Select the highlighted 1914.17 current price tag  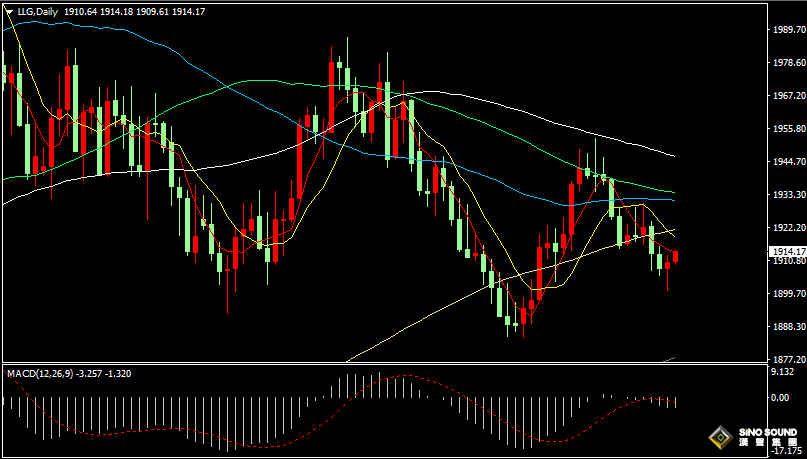786,251
